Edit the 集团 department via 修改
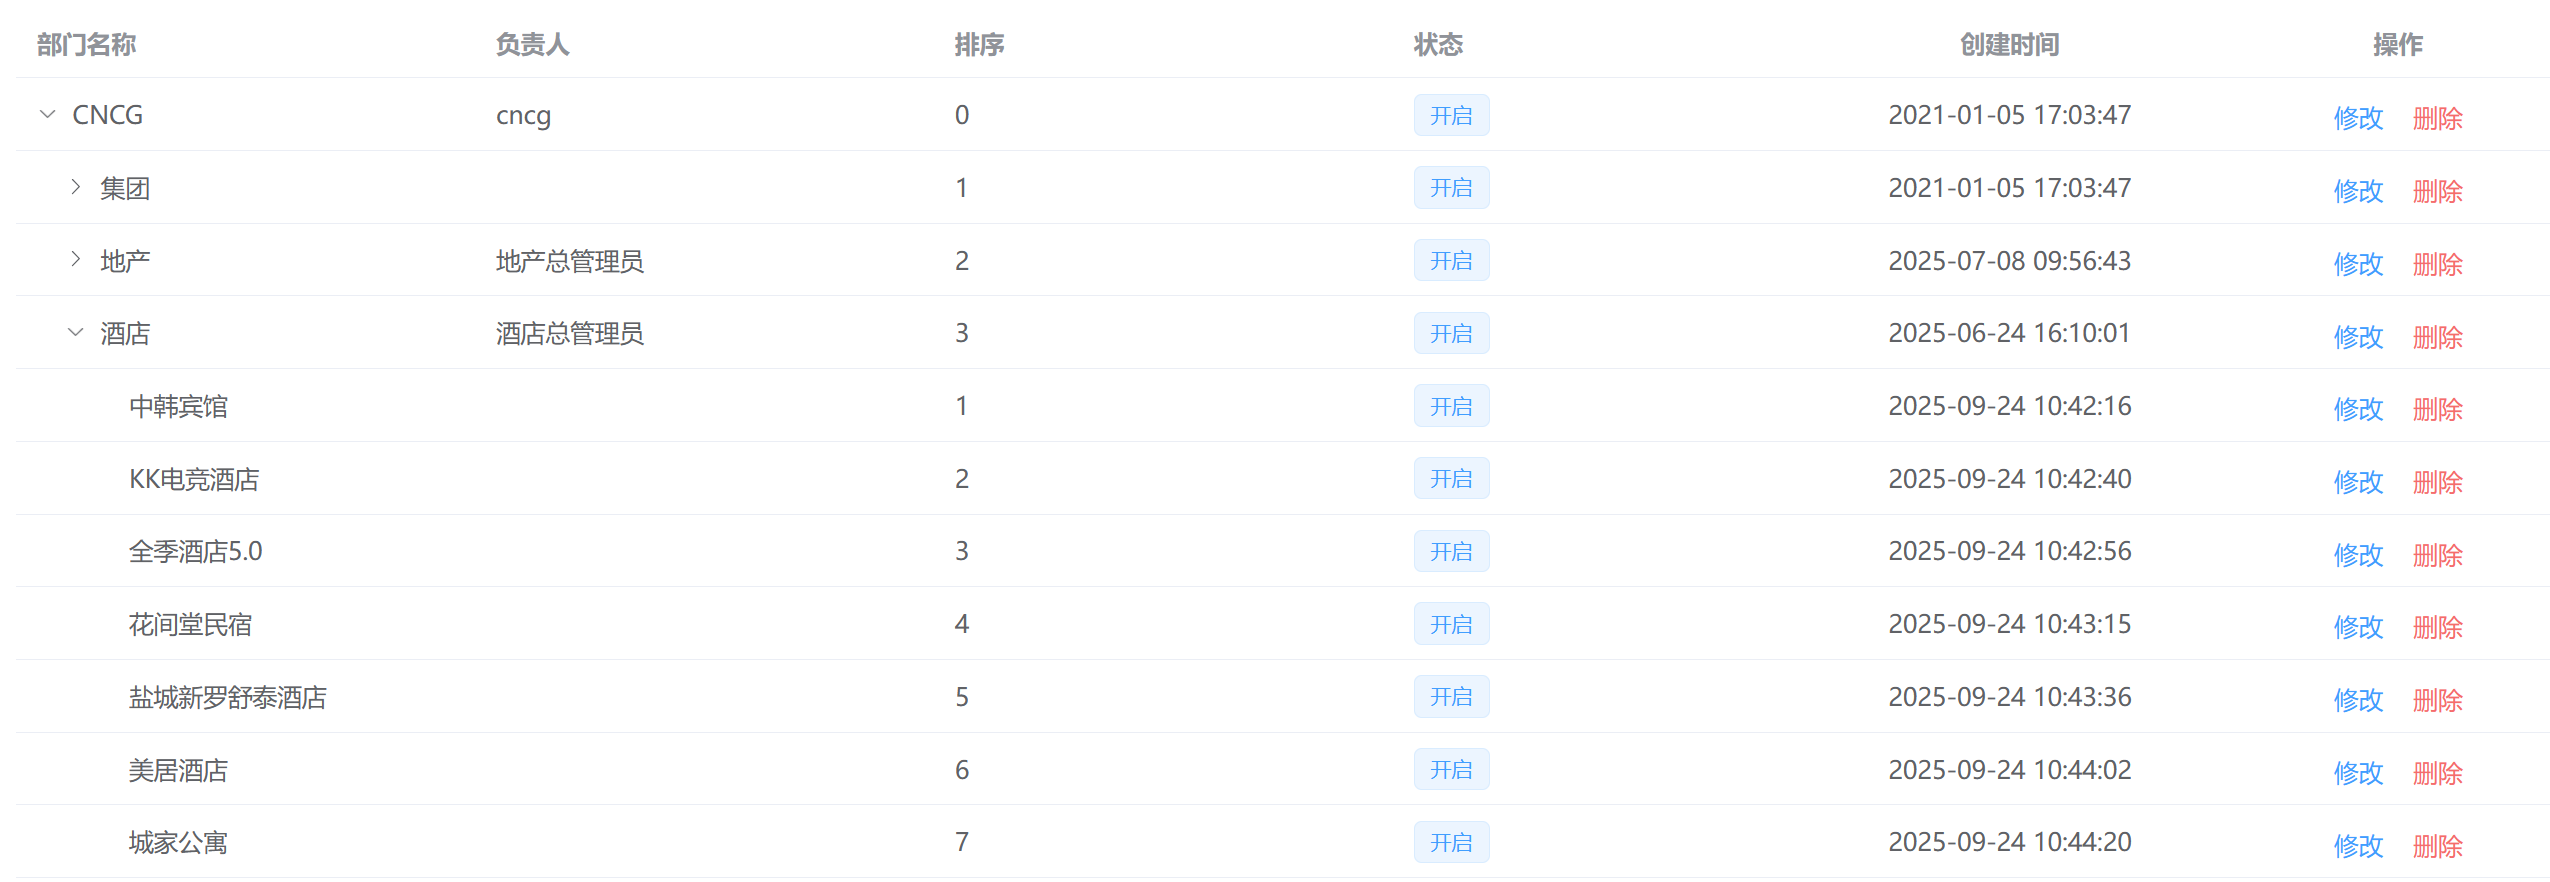Image resolution: width=2550 pixels, height=882 pixels. (2357, 191)
